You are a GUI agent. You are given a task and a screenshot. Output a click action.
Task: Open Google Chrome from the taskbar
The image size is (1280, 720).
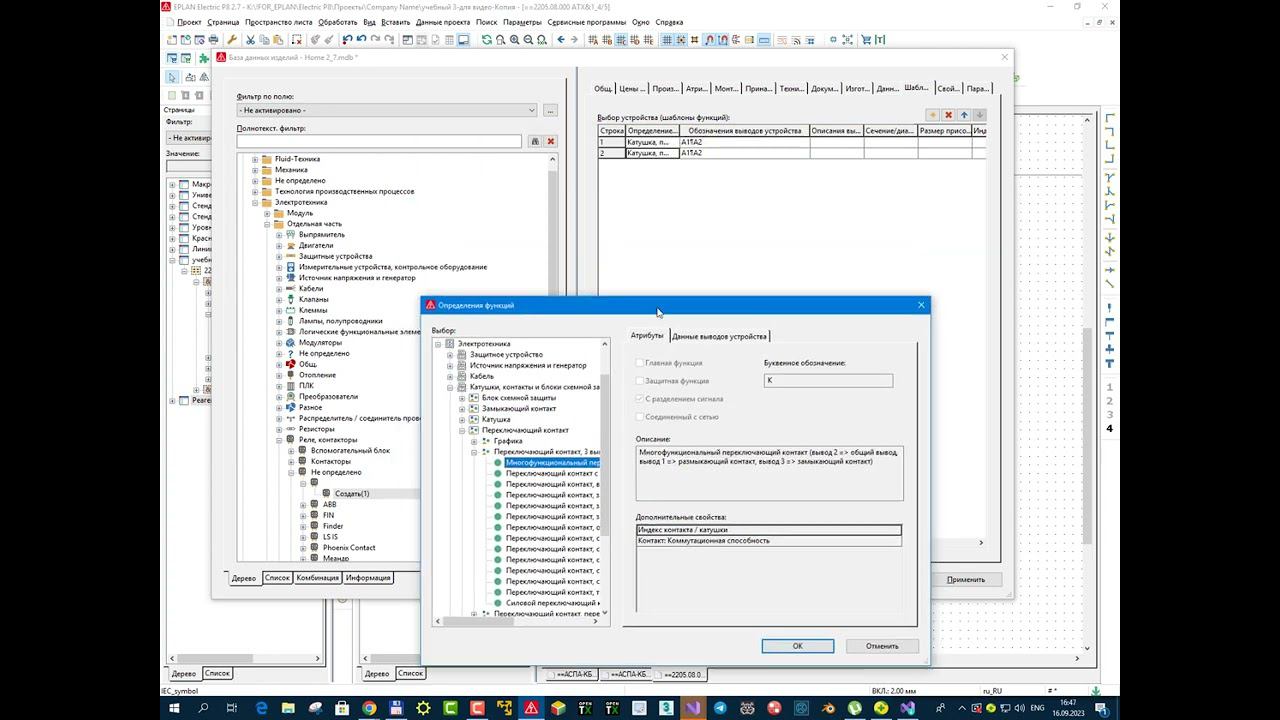[369, 708]
